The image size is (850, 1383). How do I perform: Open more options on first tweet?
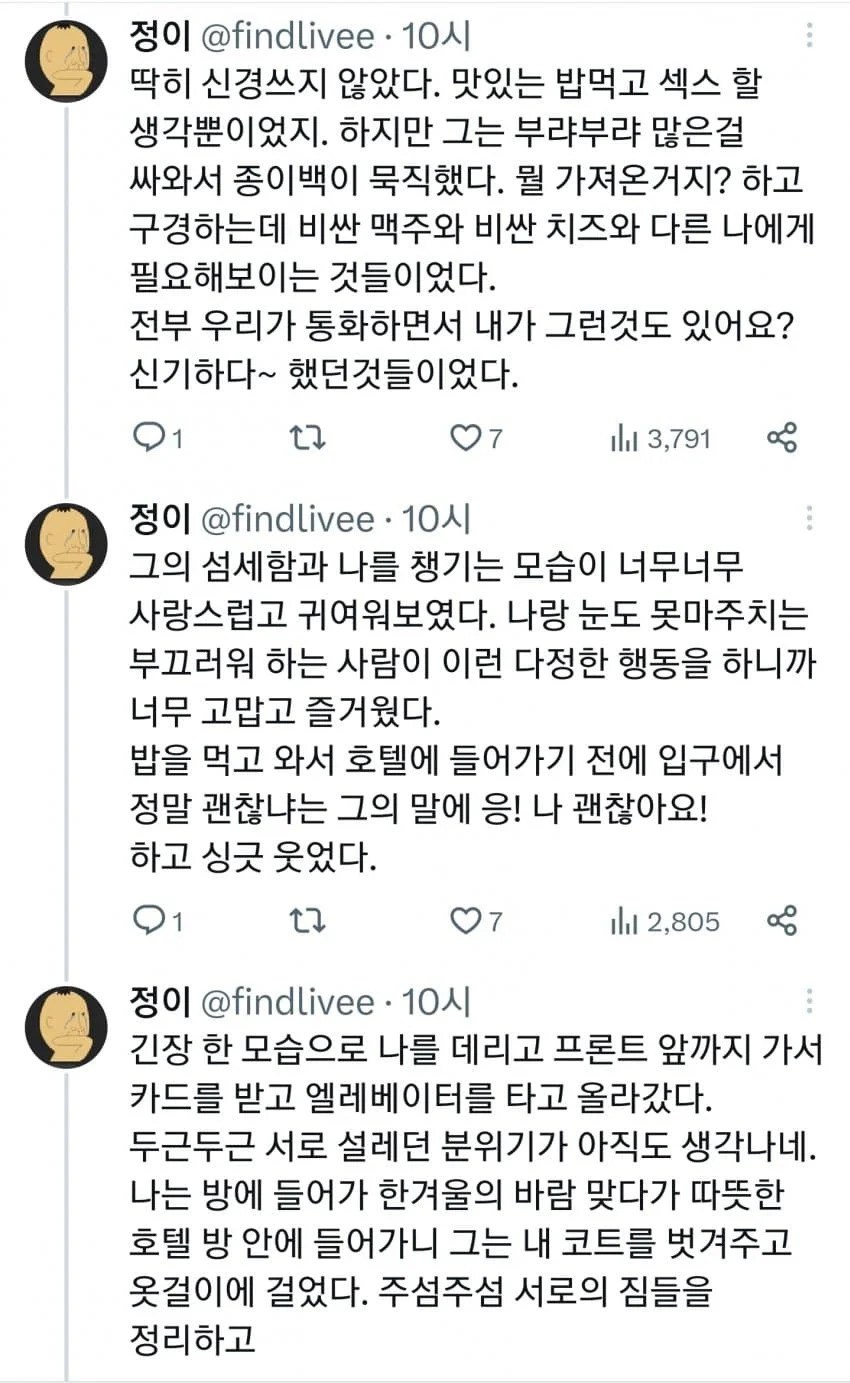click(808, 36)
